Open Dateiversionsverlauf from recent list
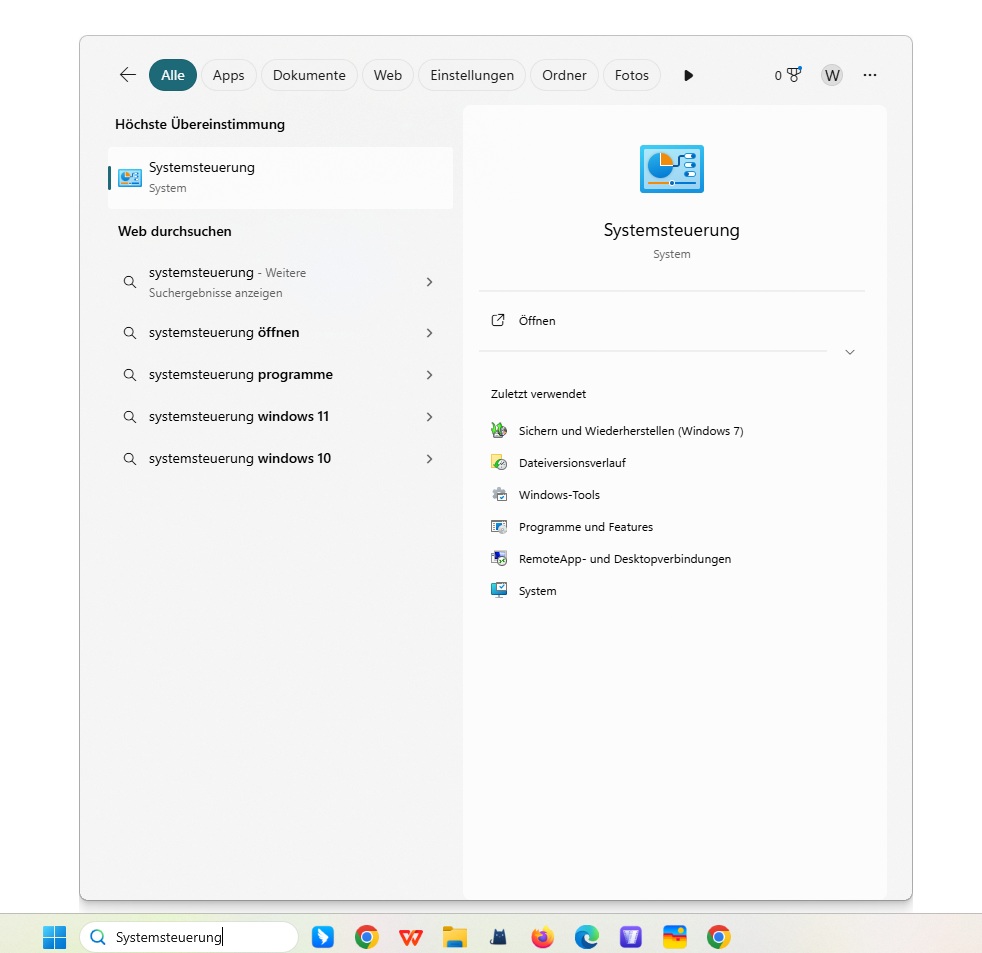Viewport: 982px width, 953px height. (x=572, y=463)
